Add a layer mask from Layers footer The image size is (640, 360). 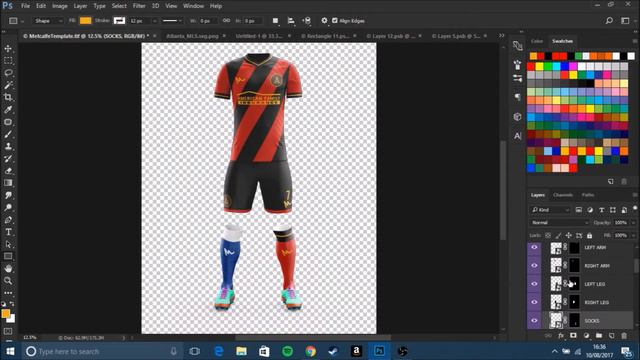[573, 336]
